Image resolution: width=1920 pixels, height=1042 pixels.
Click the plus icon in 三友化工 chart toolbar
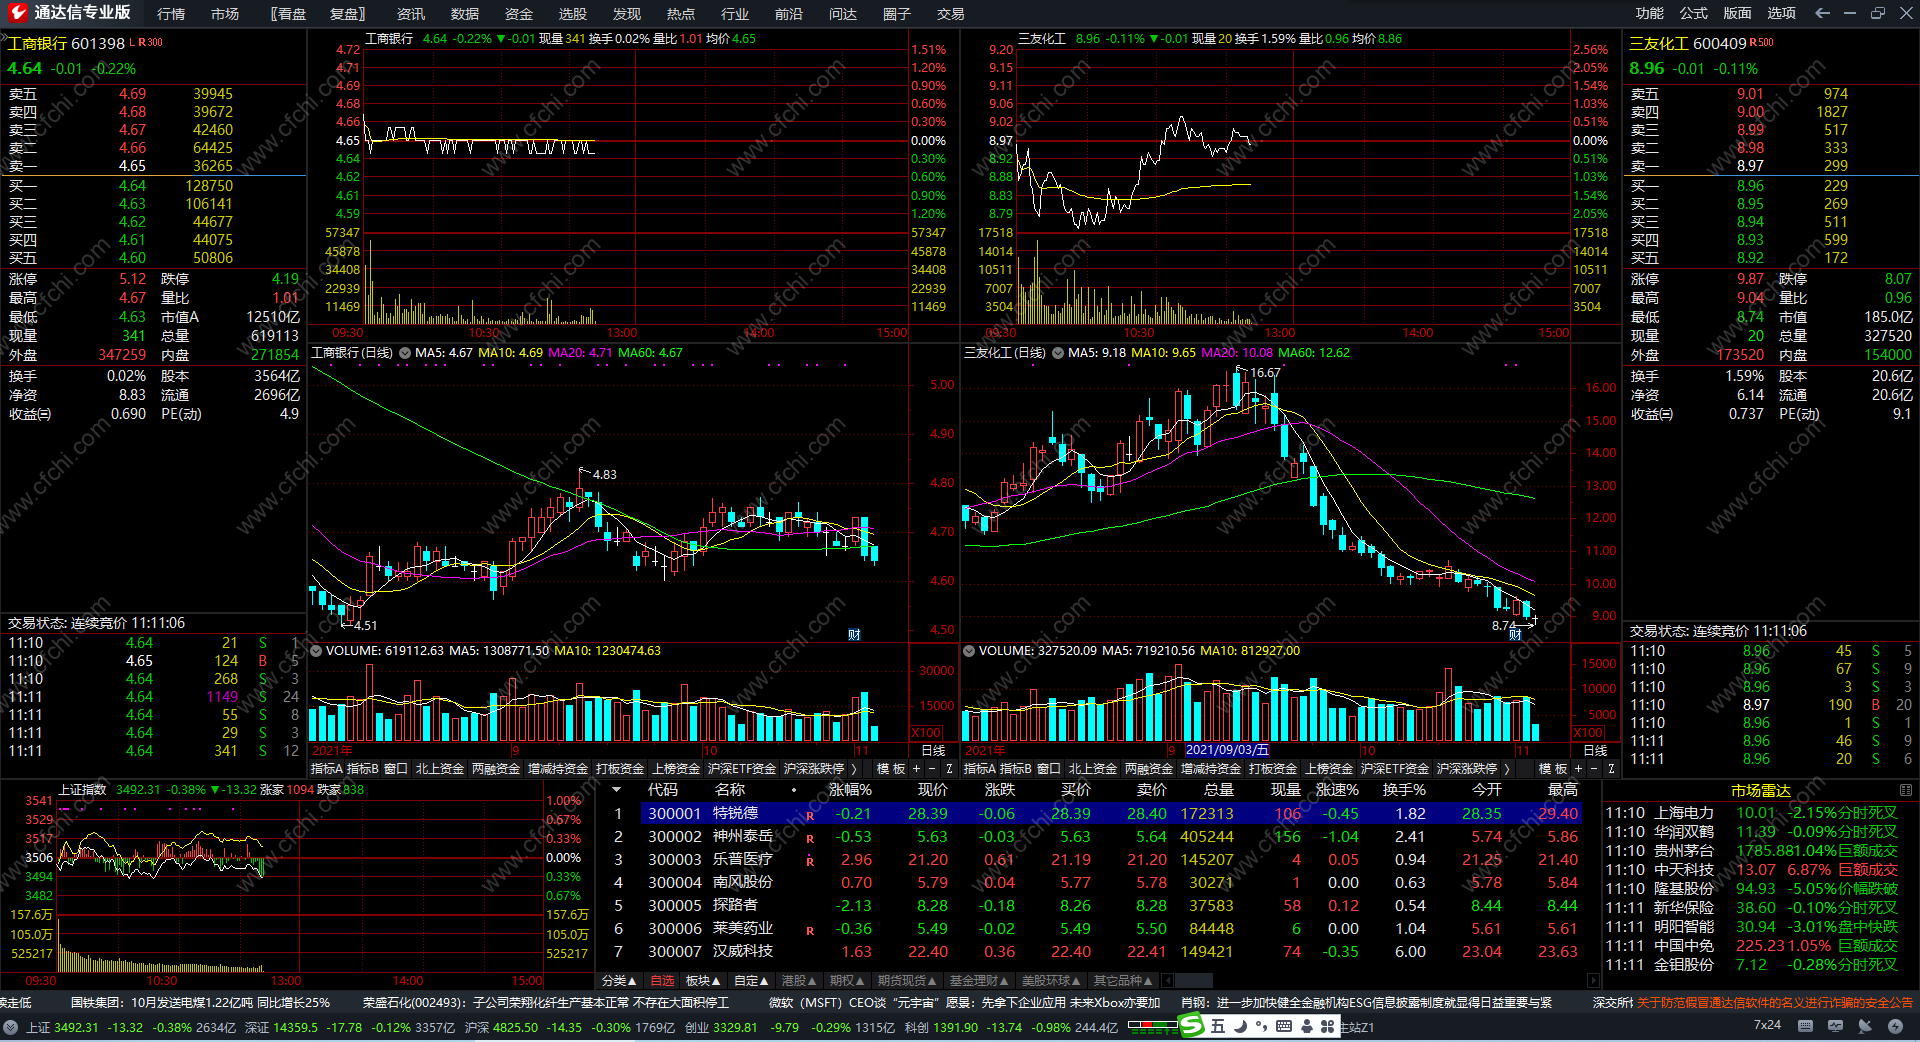pyautogui.click(x=1578, y=768)
